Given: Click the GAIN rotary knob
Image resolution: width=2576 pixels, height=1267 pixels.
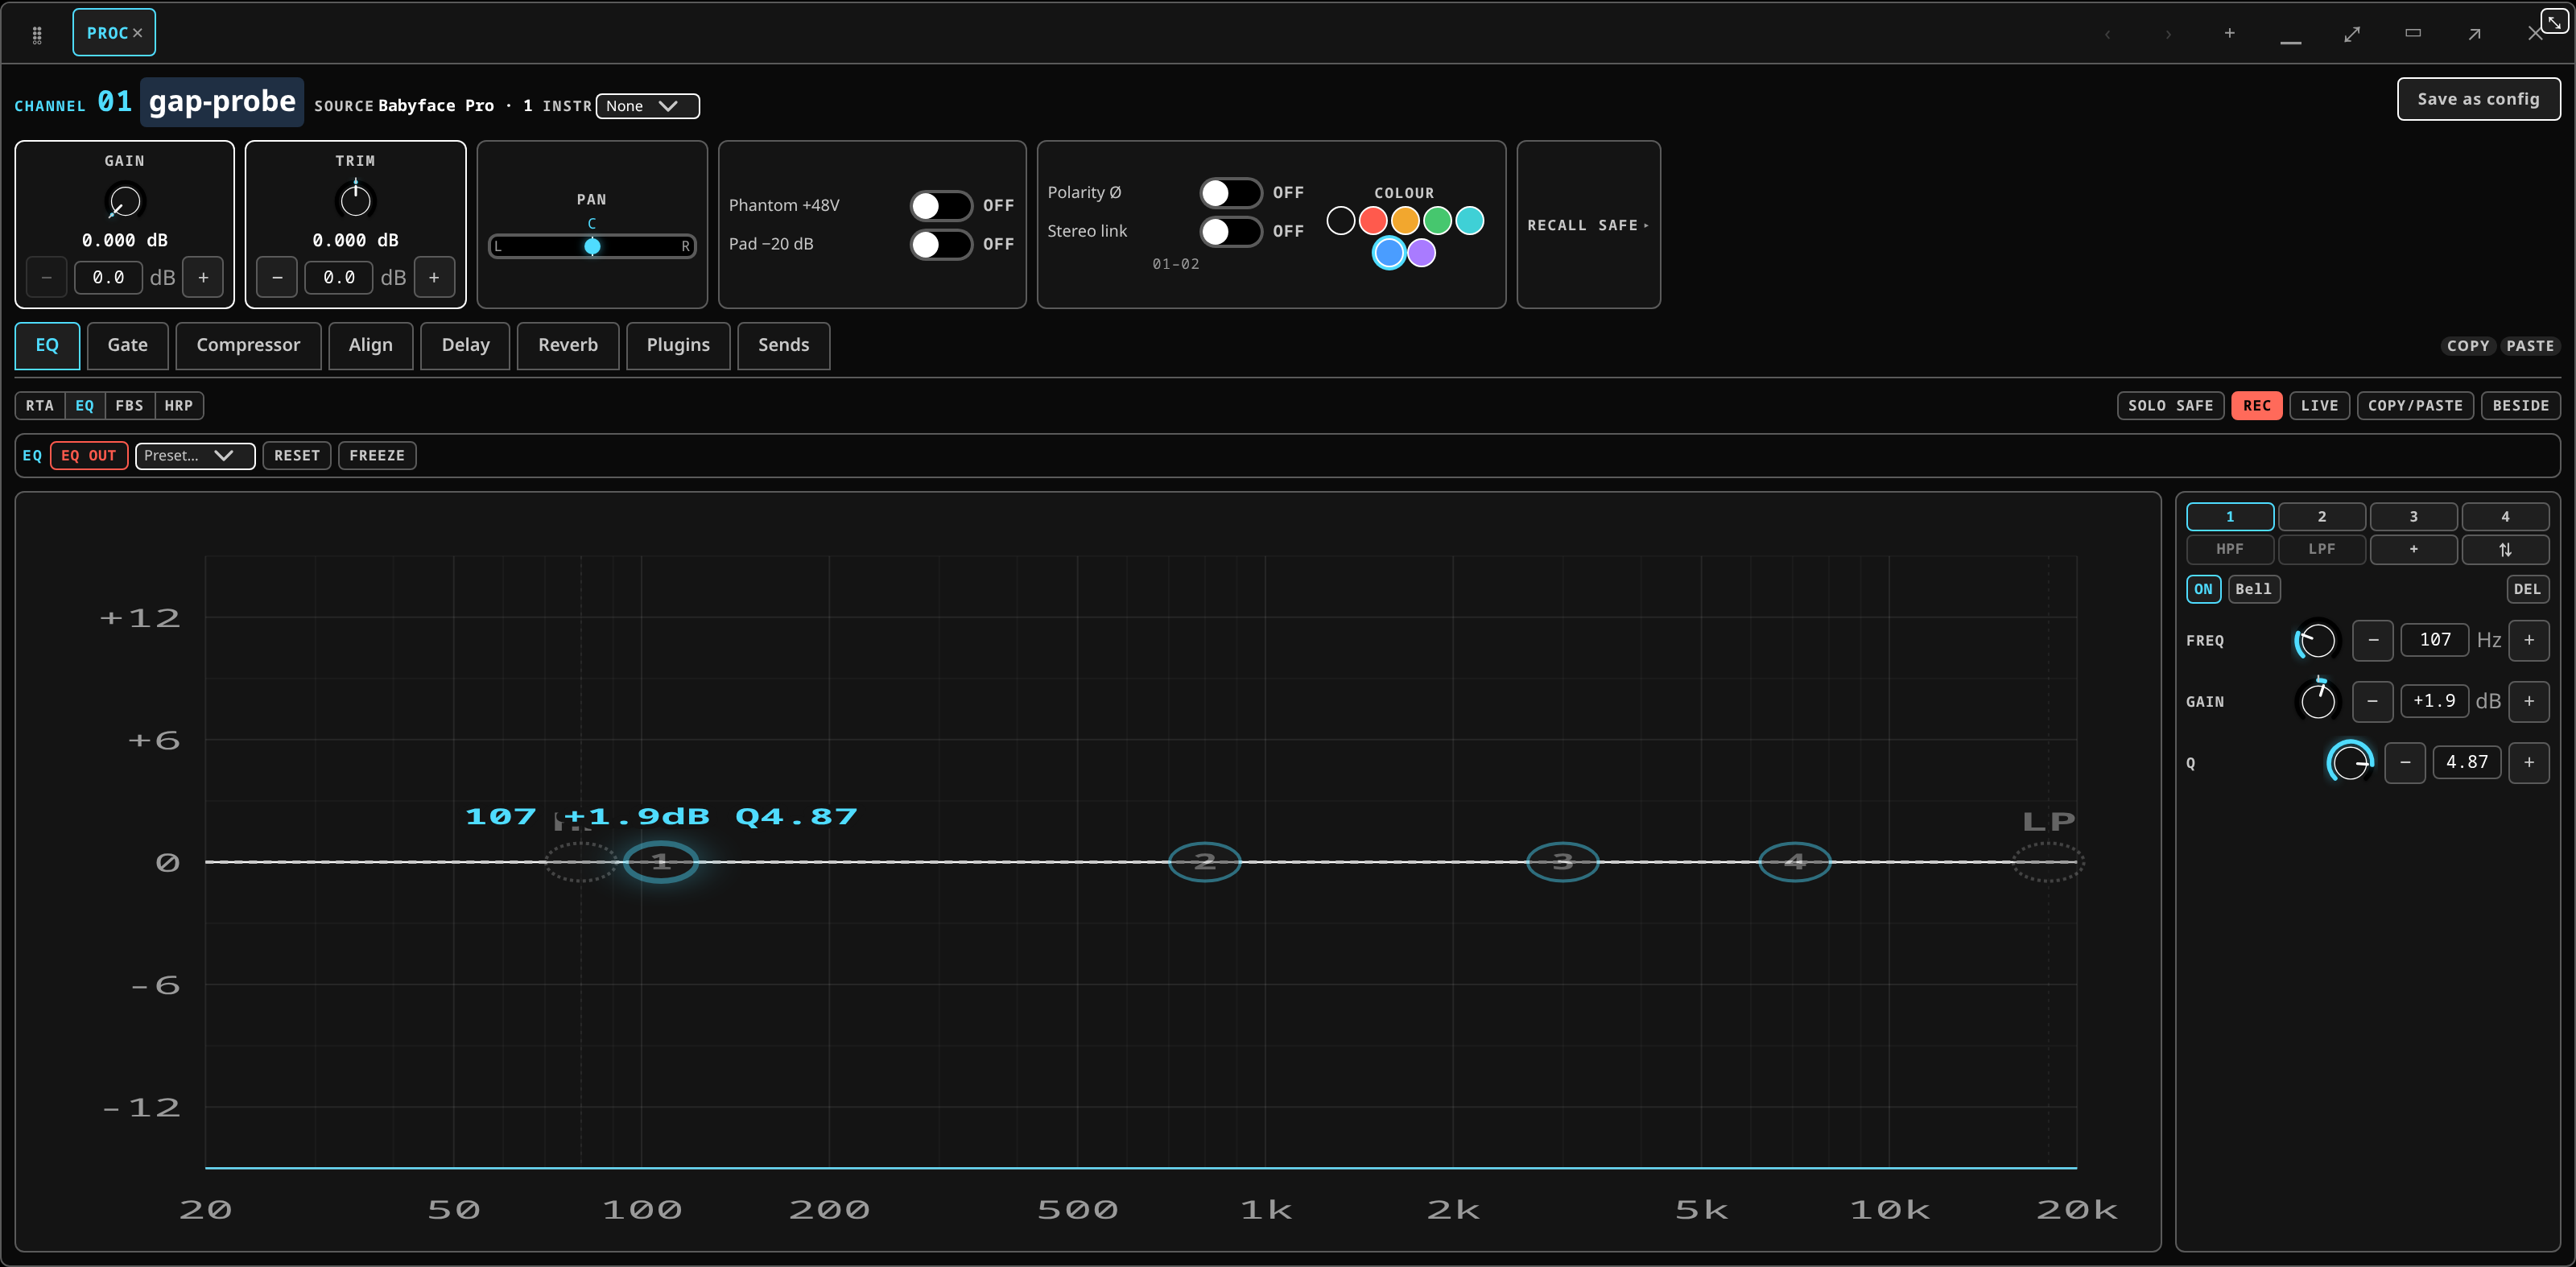Looking at the screenshot, I should click(x=125, y=201).
